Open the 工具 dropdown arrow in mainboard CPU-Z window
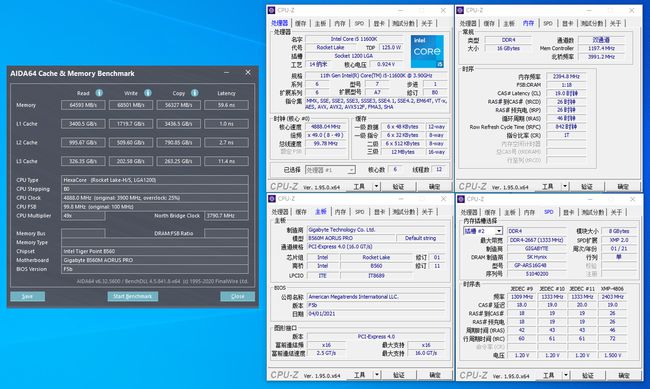The image size is (650, 389). pyautogui.click(x=377, y=375)
